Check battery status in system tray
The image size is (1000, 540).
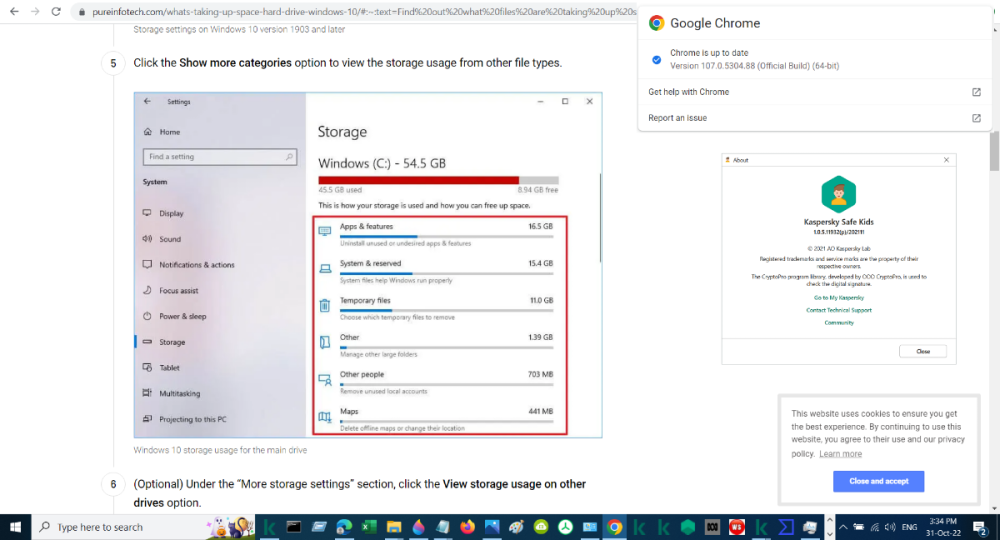[x=859, y=527]
